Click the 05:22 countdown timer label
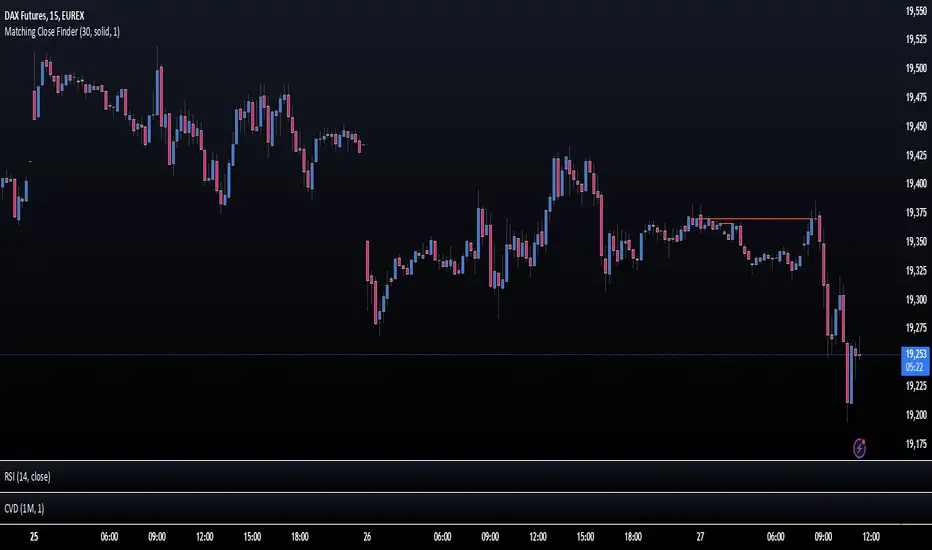This screenshot has width=932, height=550. click(915, 367)
